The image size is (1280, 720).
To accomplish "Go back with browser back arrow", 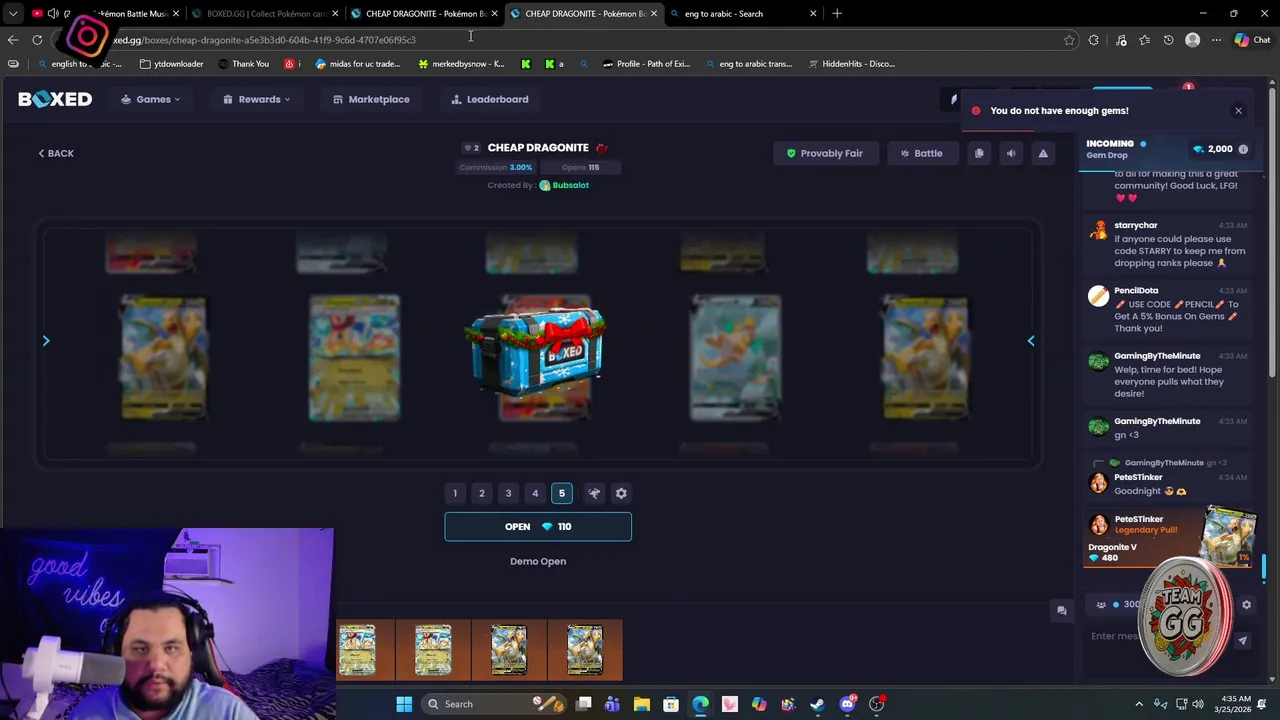I will pyautogui.click(x=13, y=40).
